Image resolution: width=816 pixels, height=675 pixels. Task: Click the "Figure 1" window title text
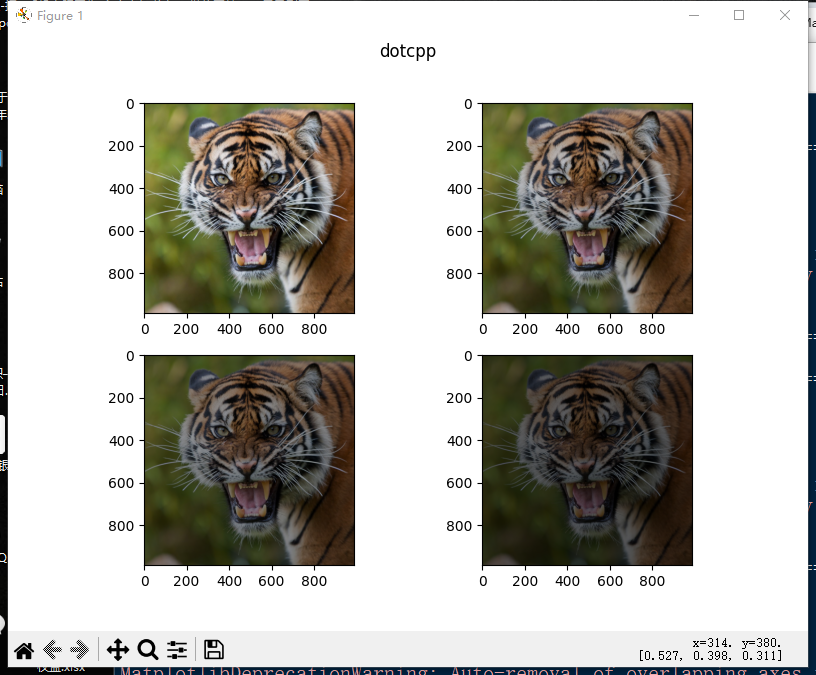click(60, 16)
